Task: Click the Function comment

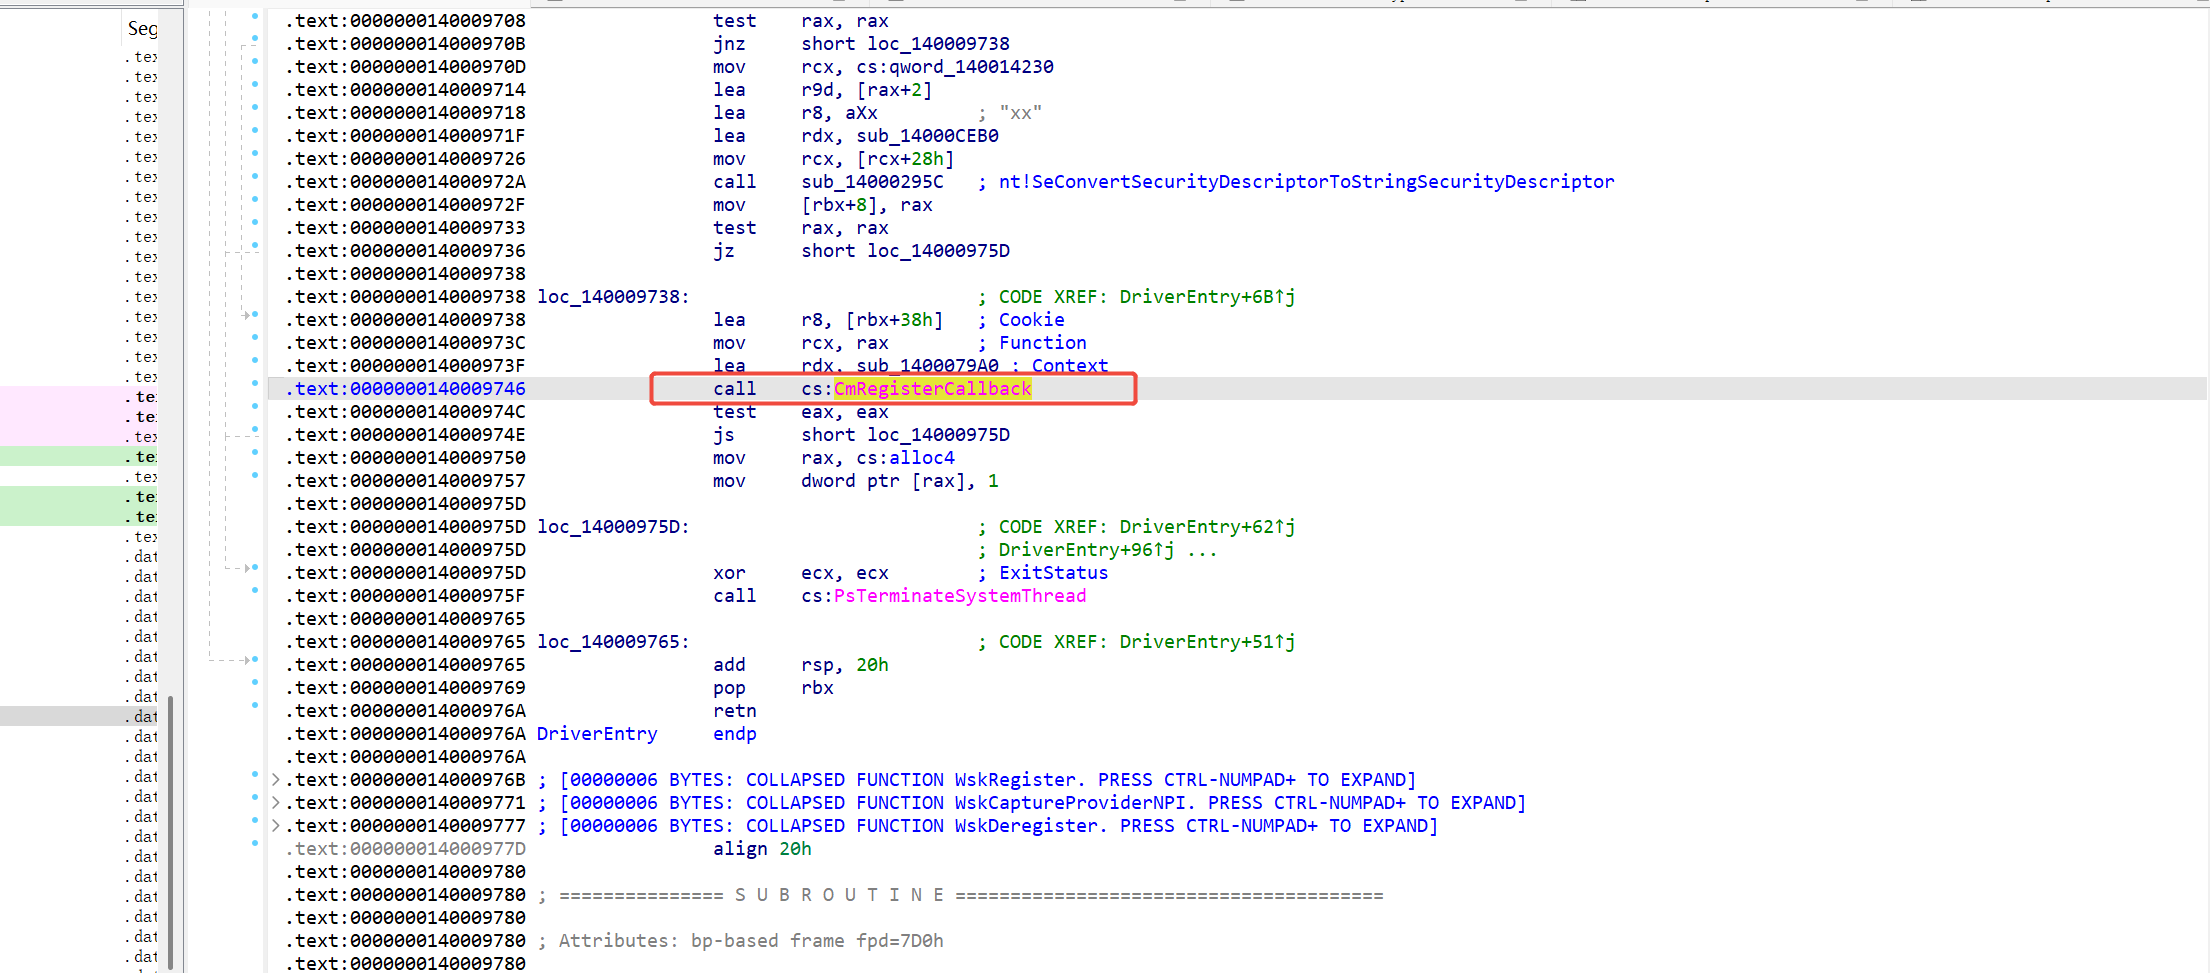Action: (x=1042, y=343)
